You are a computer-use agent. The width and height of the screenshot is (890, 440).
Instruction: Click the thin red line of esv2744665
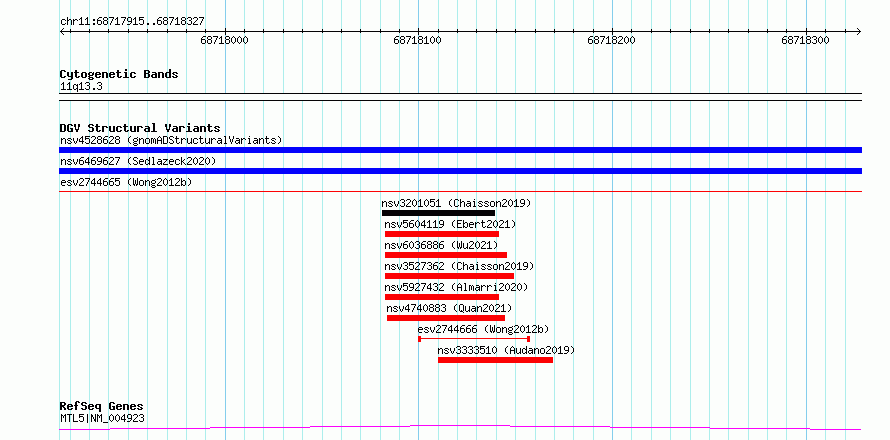pos(460,192)
